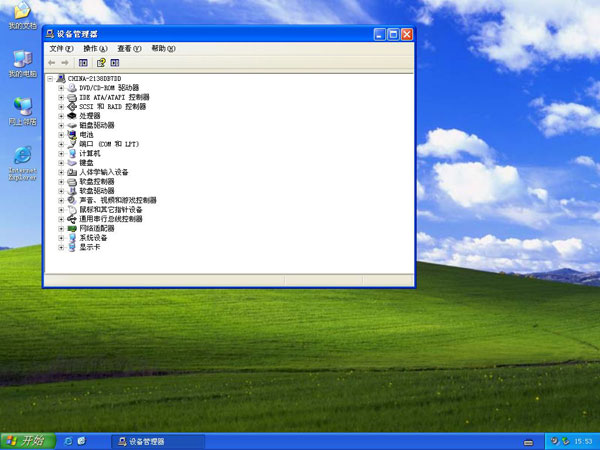Expand the 软盘驱动器 node
The width and height of the screenshot is (600, 450).
coord(61,191)
